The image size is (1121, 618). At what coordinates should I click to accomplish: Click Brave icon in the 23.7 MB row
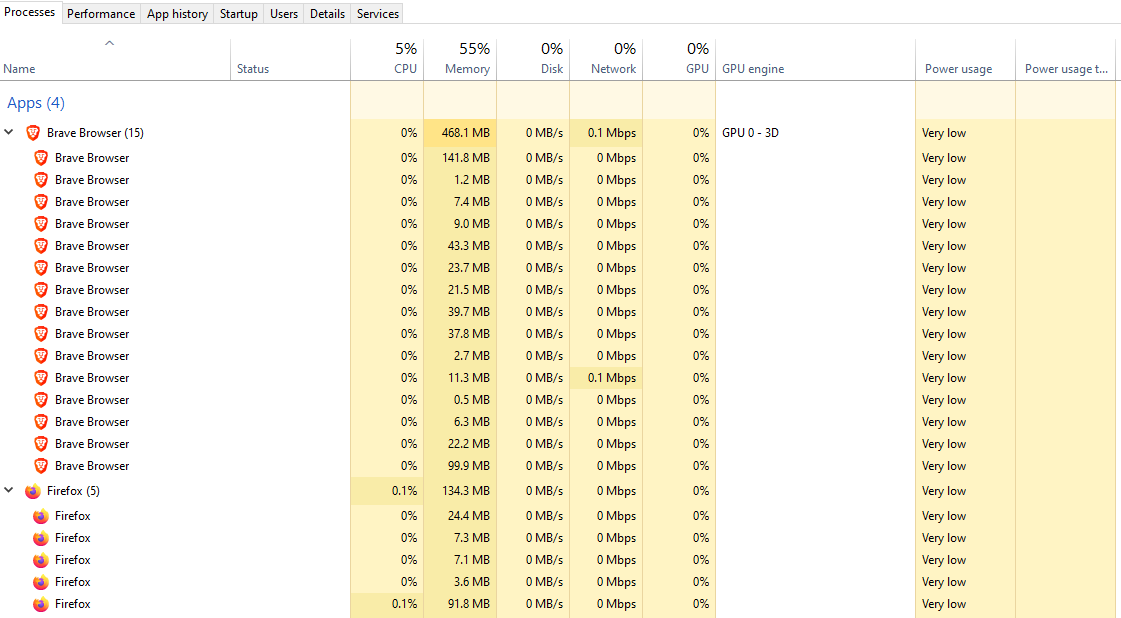coord(41,268)
